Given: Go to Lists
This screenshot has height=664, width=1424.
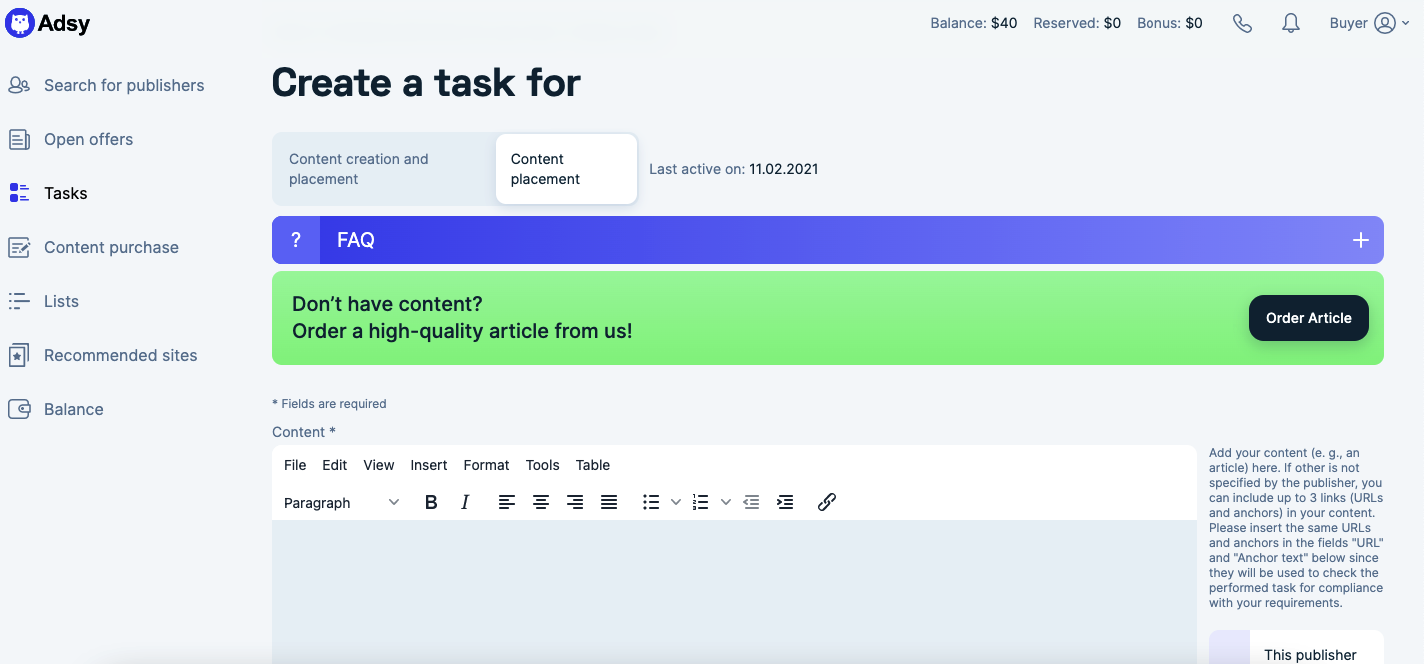Looking at the screenshot, I should [x=61, y=301].
